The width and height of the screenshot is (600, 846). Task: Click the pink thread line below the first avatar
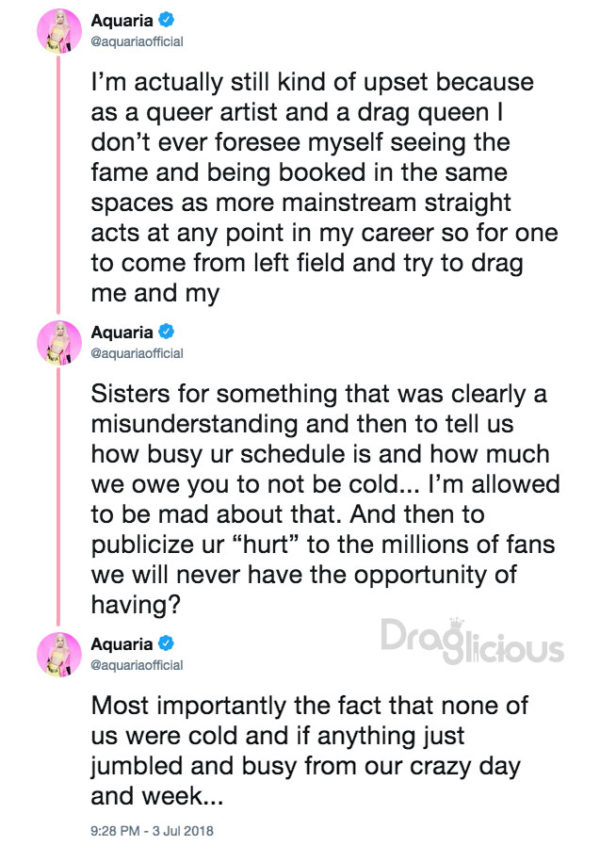point(58,183)
